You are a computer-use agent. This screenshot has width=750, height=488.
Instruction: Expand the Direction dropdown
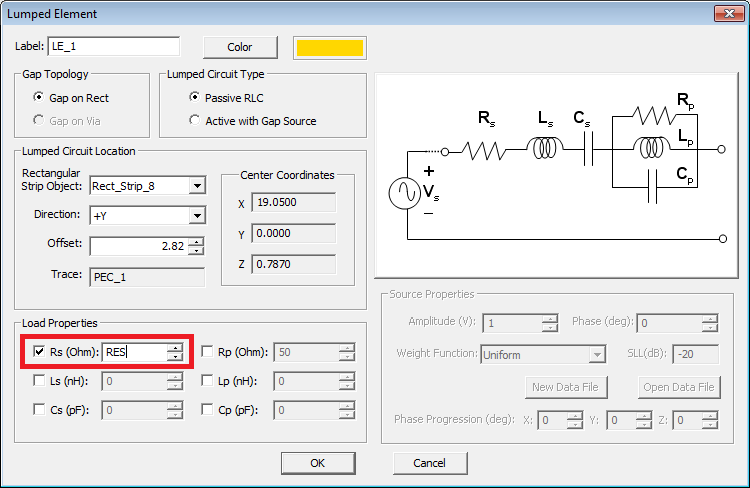[x=196, y=215]
